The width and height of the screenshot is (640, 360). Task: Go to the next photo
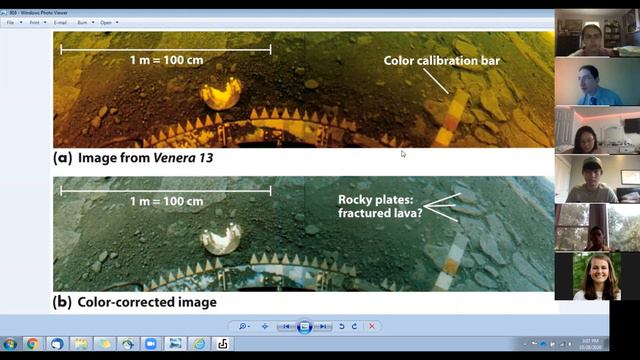coord(323,327)
